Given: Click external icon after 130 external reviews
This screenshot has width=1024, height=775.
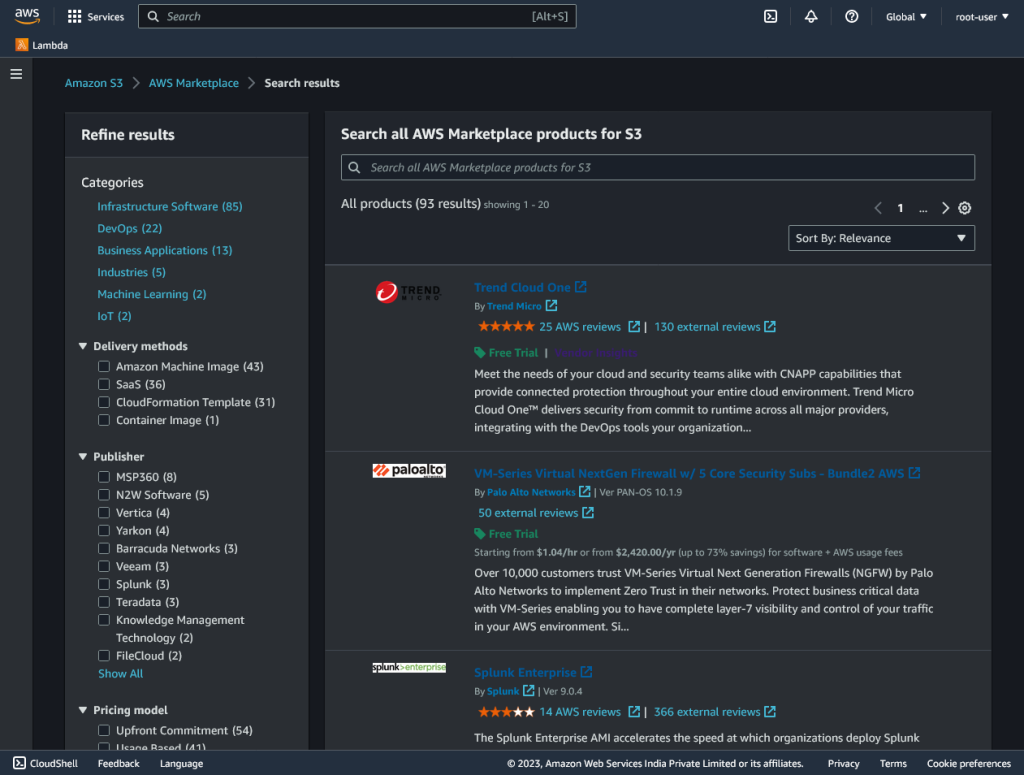Looking at the screenshot, I should (770, 326).
